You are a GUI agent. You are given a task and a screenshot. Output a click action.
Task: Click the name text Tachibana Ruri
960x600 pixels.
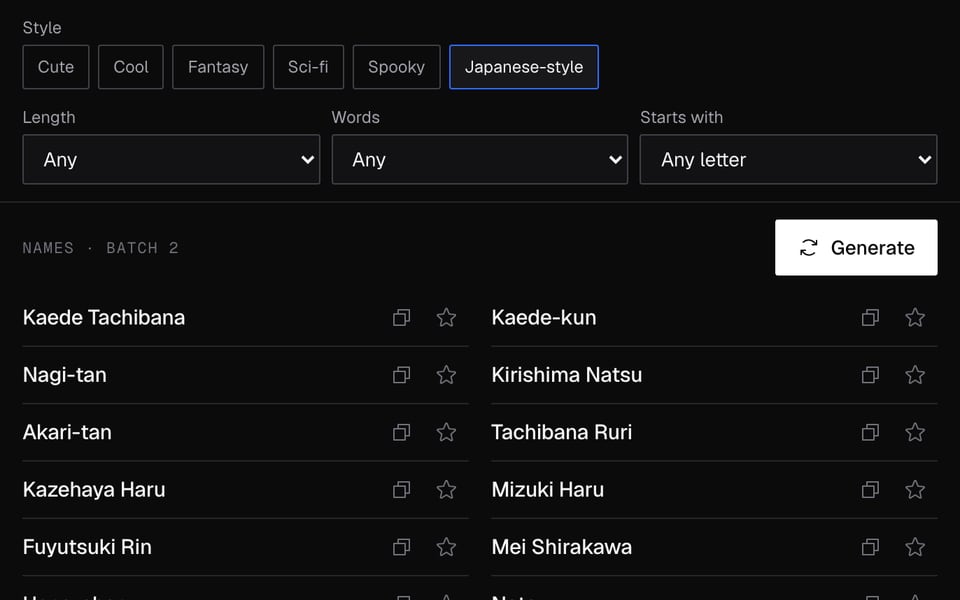click(561, 432)
